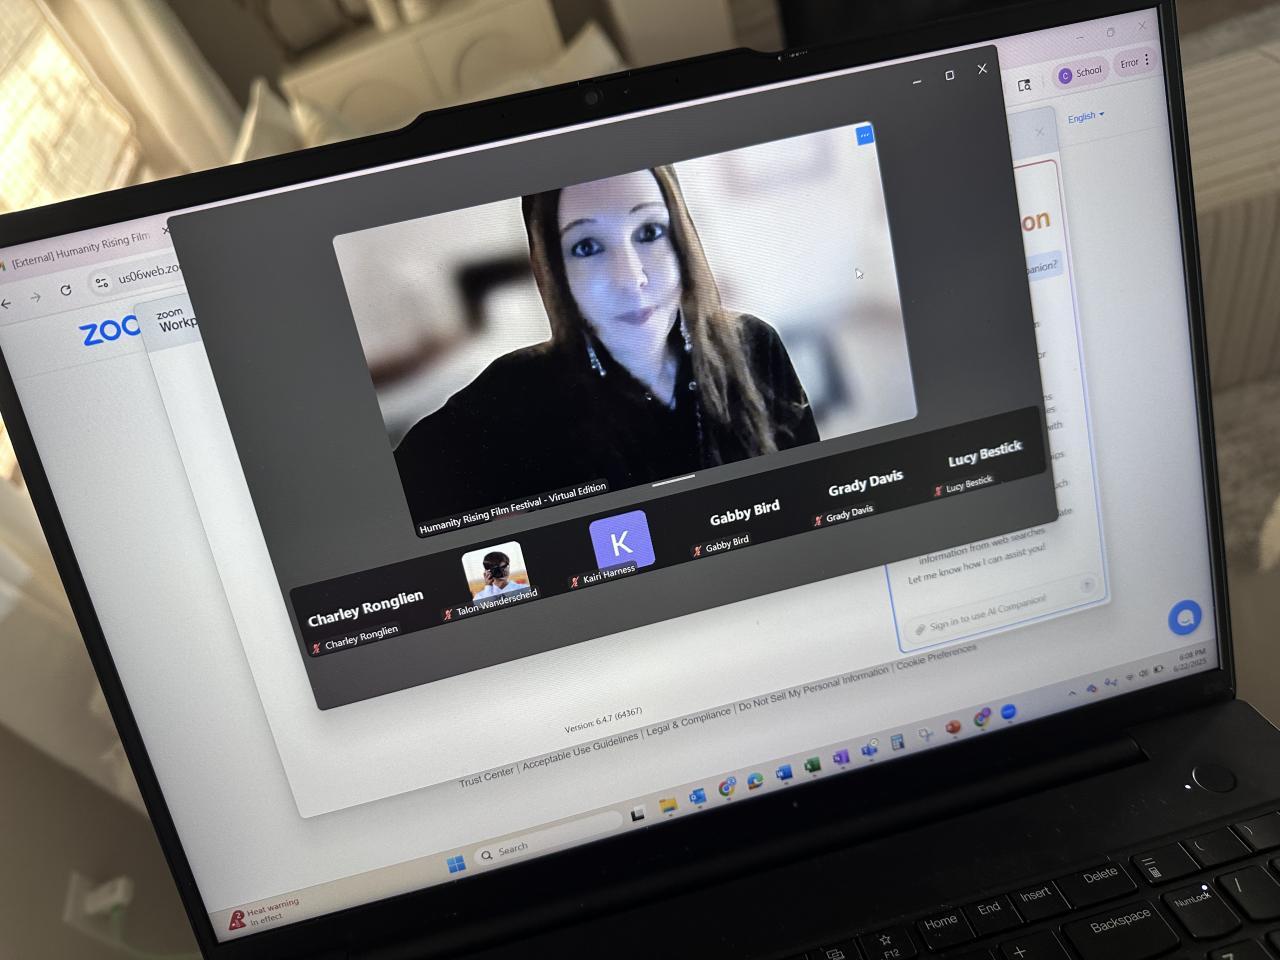Open Microsoft Edge from the taskbar
1280x960 pixels.
754,780
